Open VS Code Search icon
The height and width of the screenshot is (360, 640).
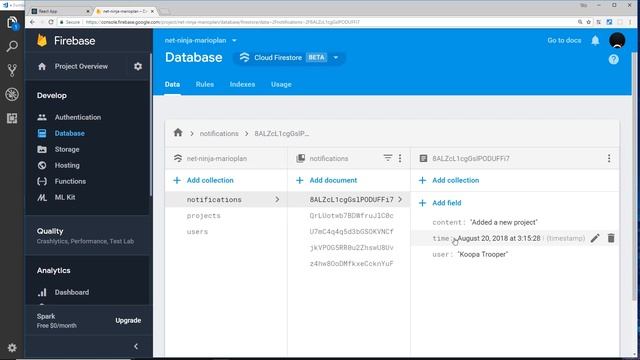pos(12,46)
